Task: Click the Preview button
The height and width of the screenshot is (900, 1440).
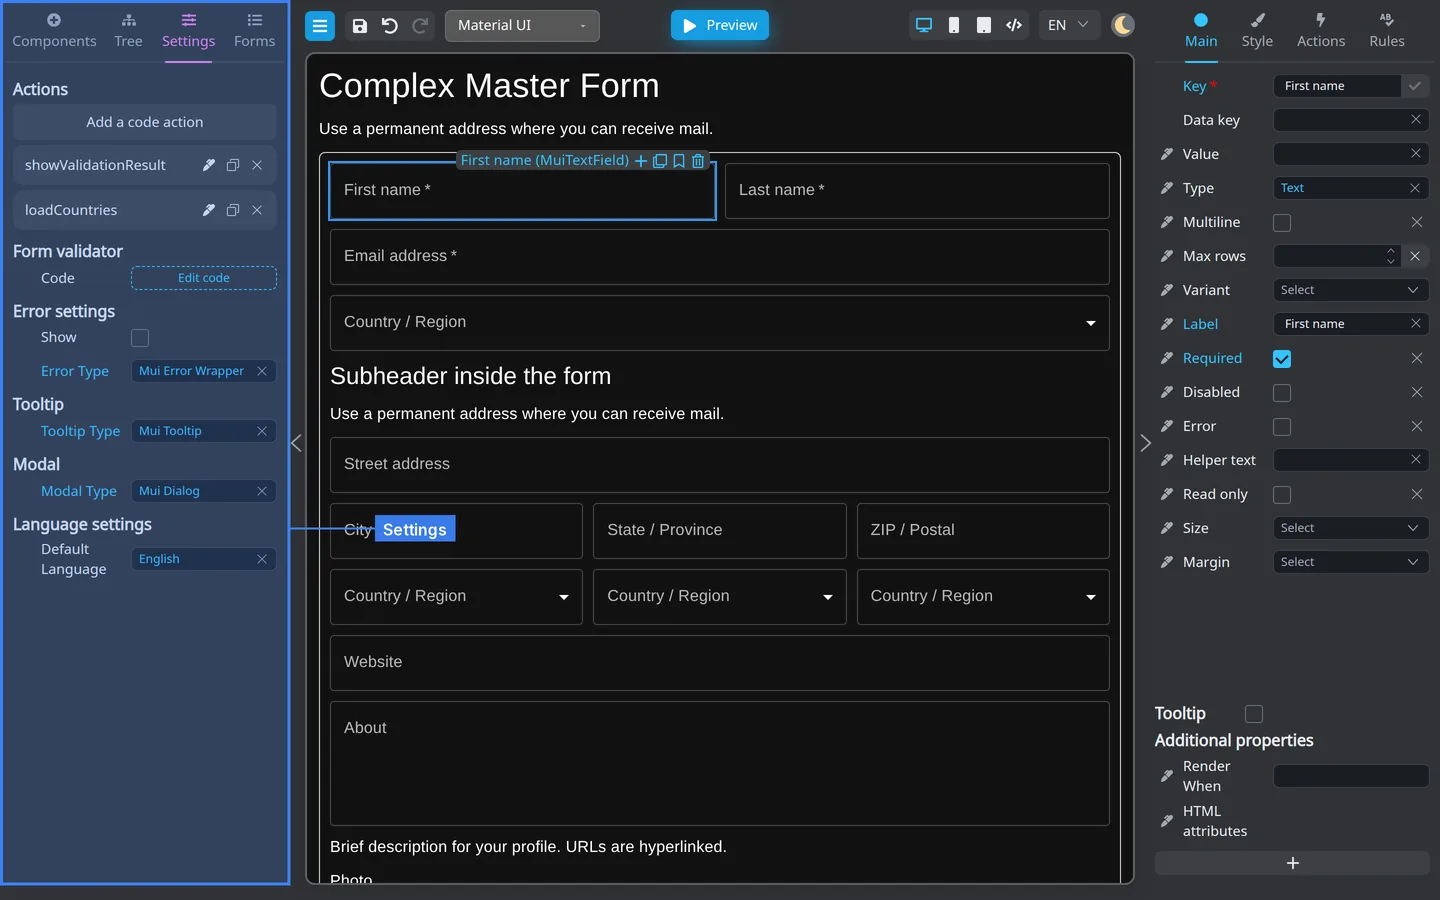Action: pos(720,25)
